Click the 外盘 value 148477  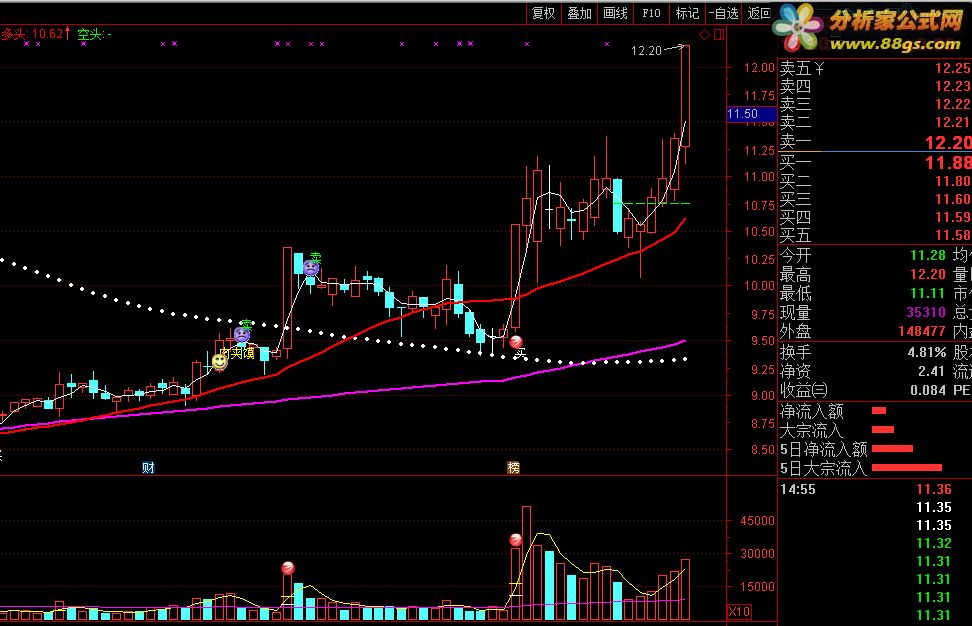point(922,331)
